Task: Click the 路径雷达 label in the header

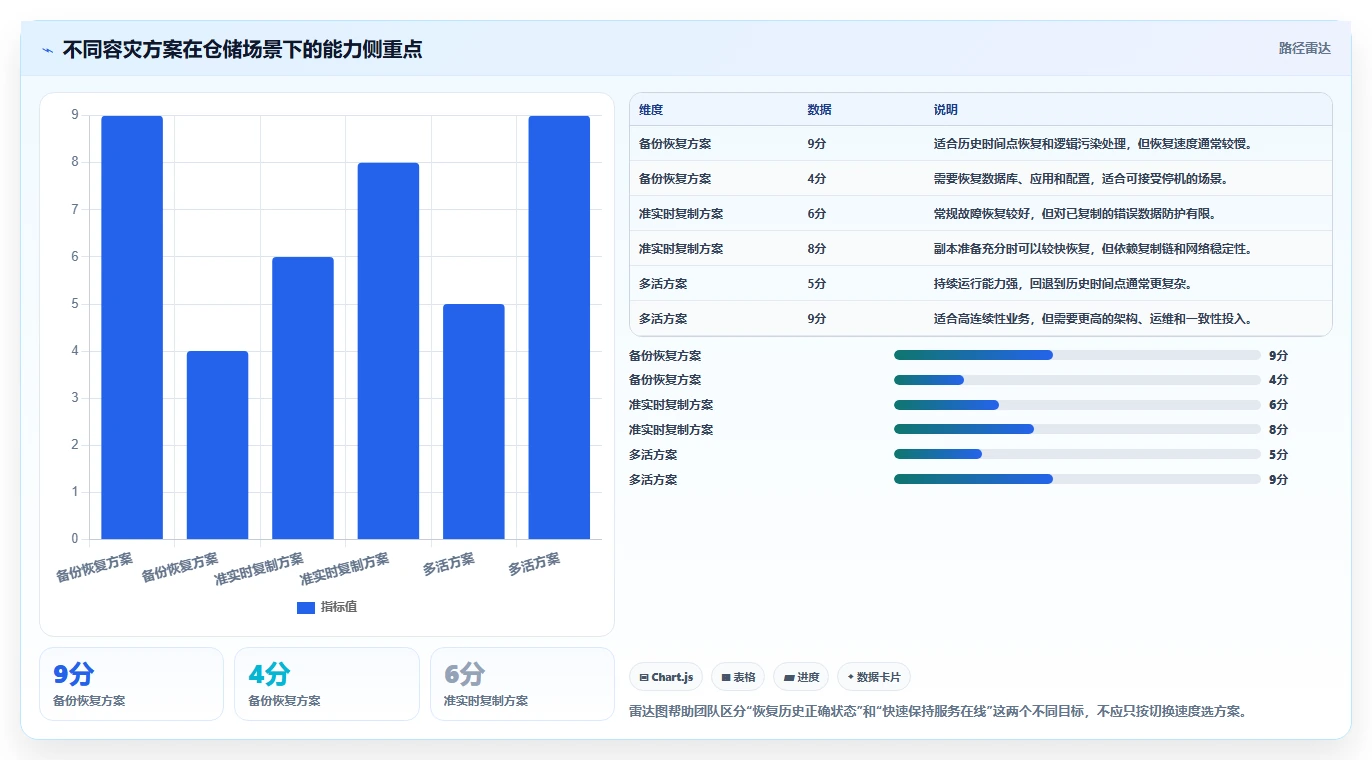Action: [x=1304, y=48]
